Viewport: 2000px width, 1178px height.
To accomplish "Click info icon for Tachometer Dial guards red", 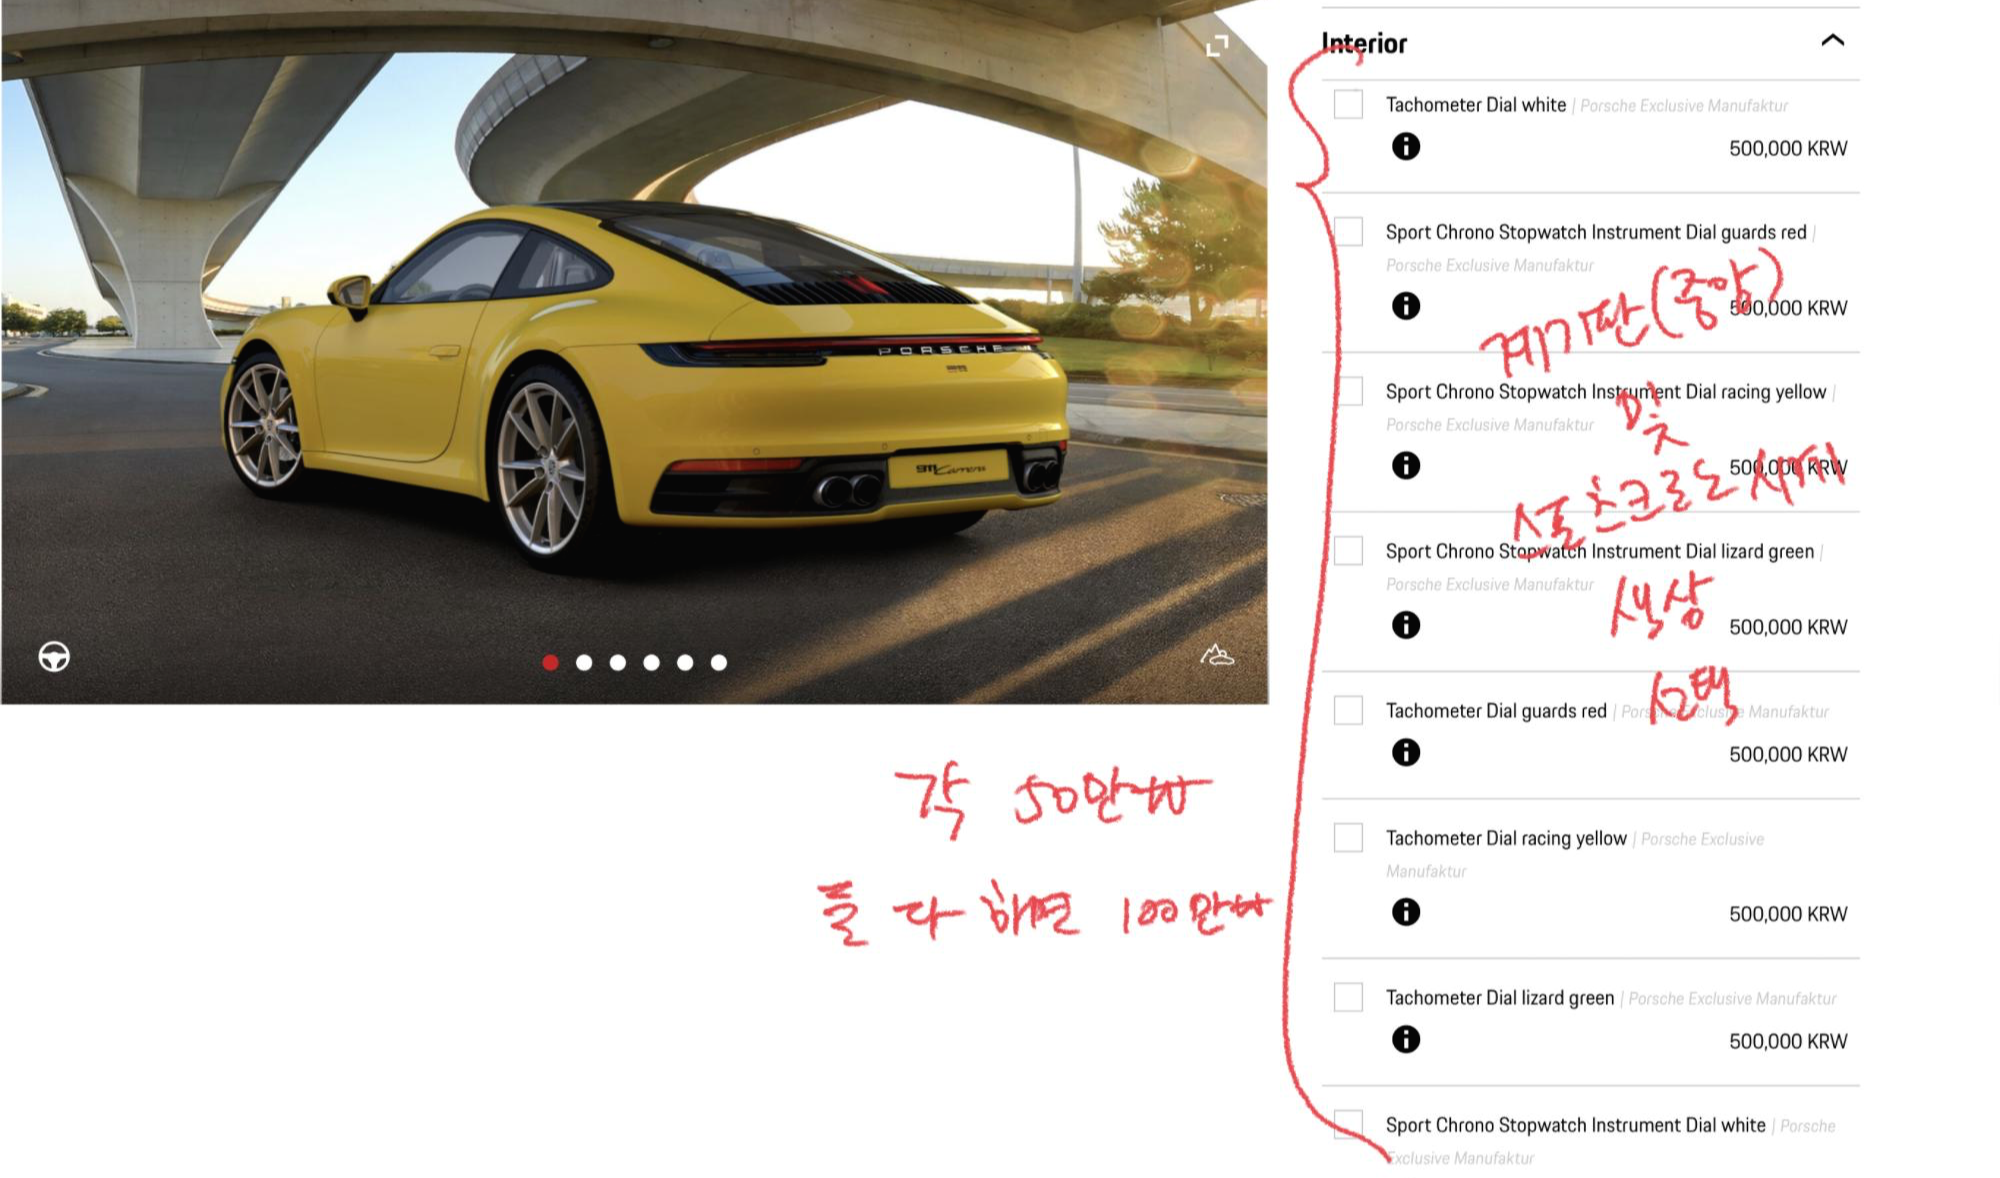I will [x=1405, y=752].
